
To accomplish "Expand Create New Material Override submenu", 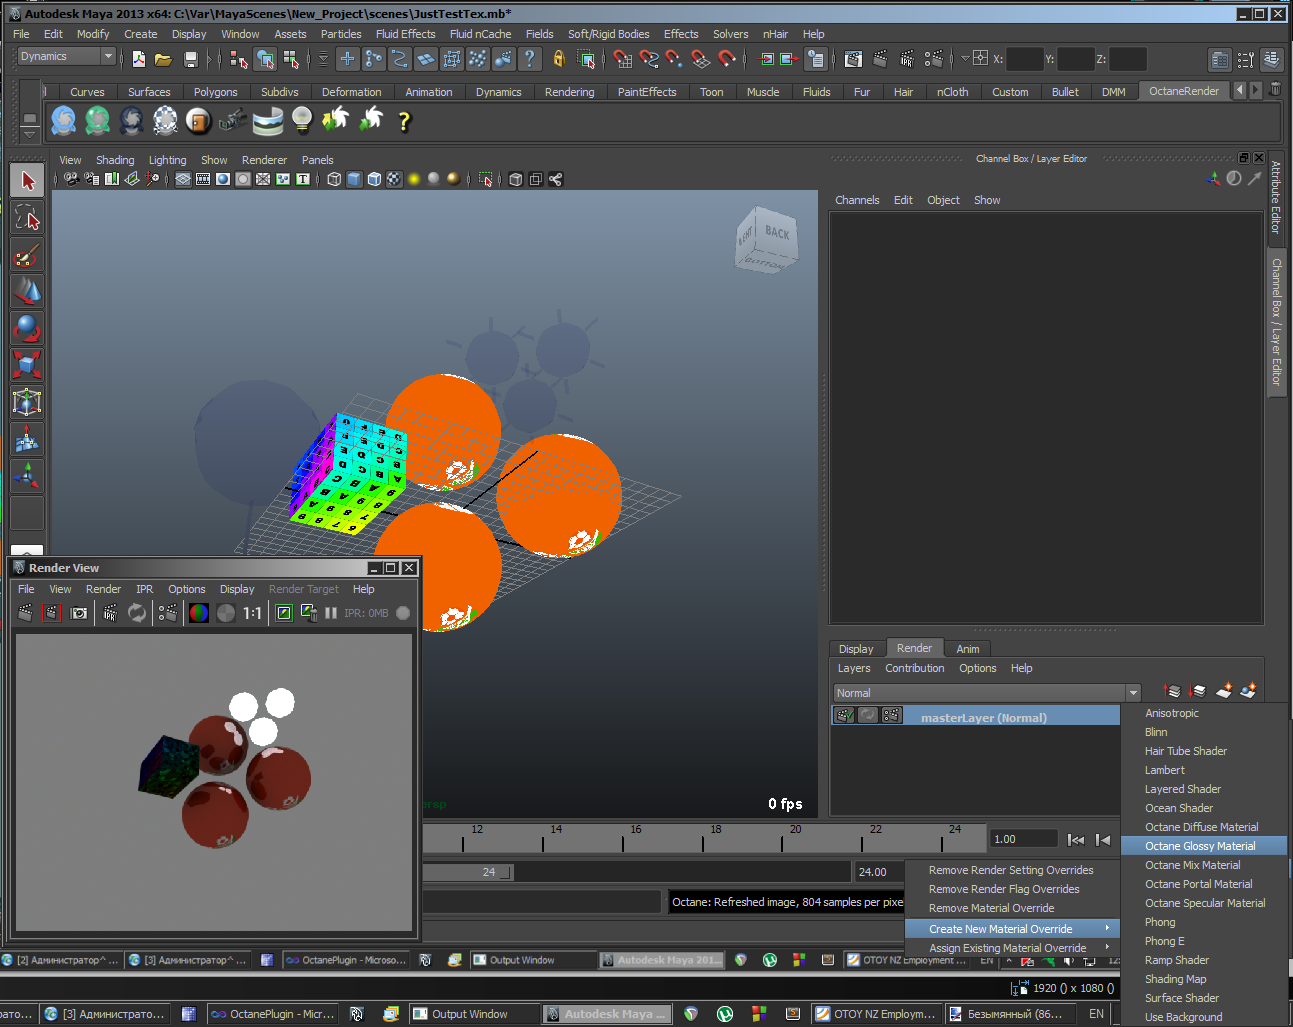I will coord(1012,929).
